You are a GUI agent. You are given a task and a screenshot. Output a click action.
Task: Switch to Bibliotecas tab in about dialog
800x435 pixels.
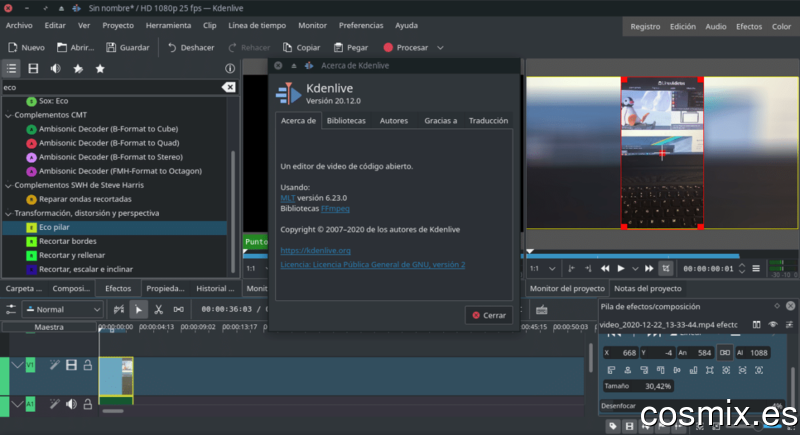point(346,121)
